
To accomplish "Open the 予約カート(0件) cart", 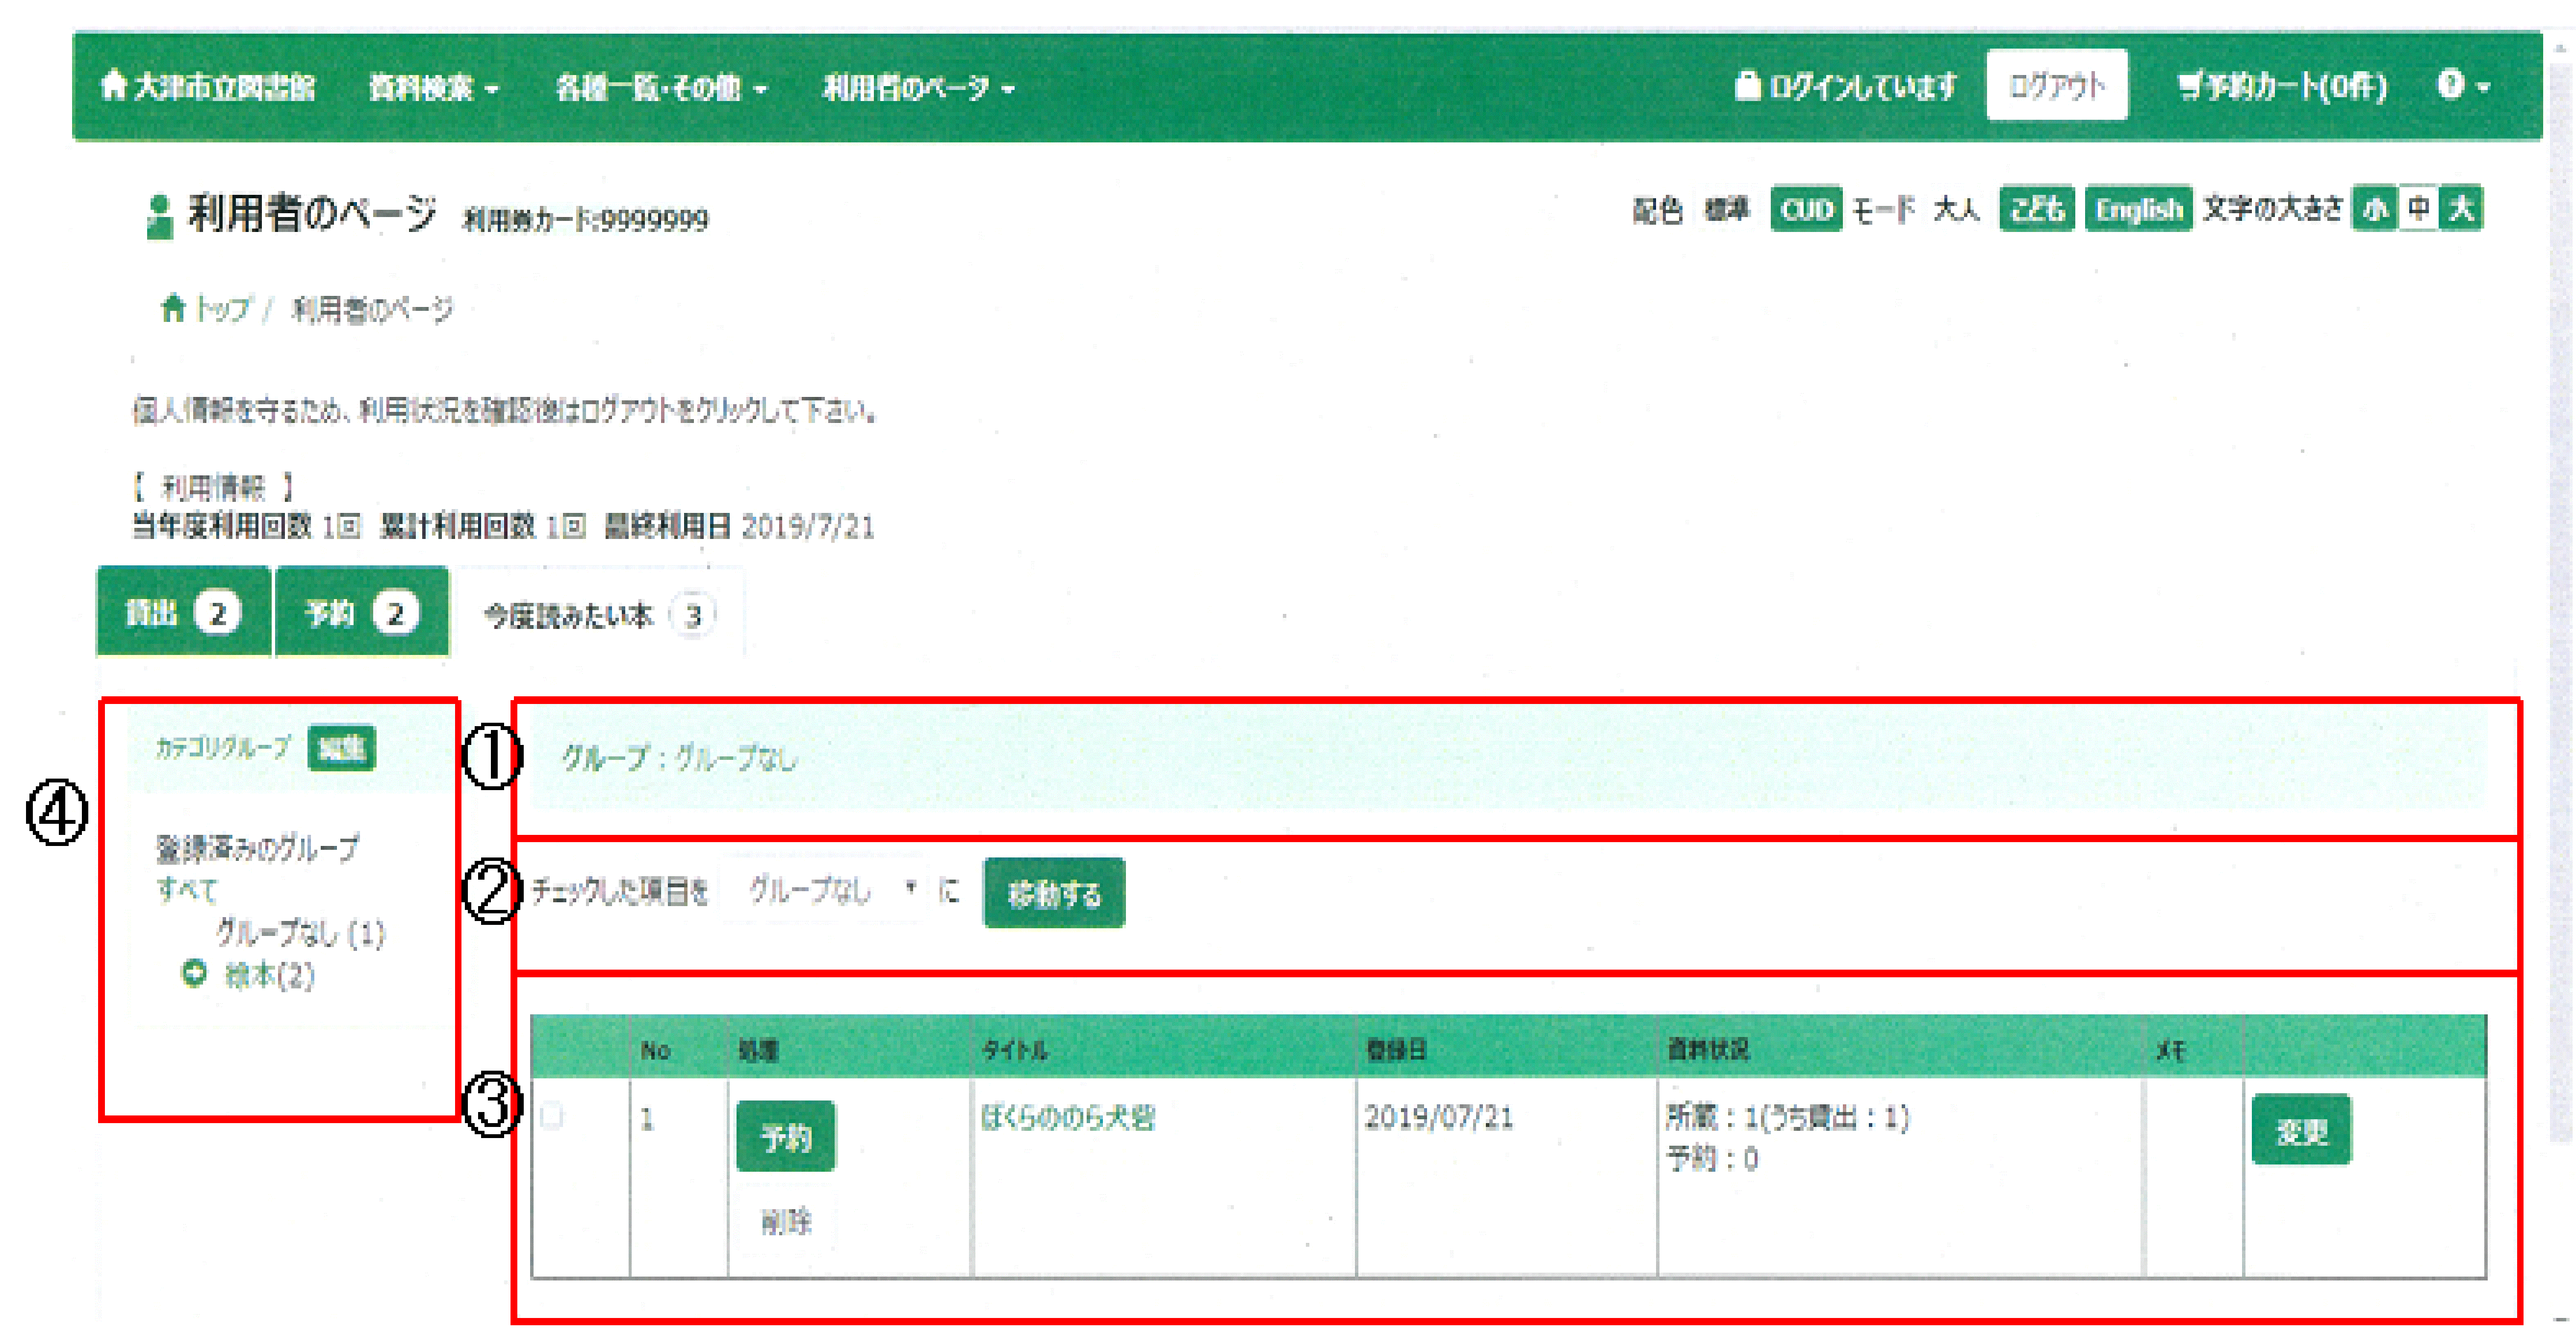I will click(x=2282, y=87).
